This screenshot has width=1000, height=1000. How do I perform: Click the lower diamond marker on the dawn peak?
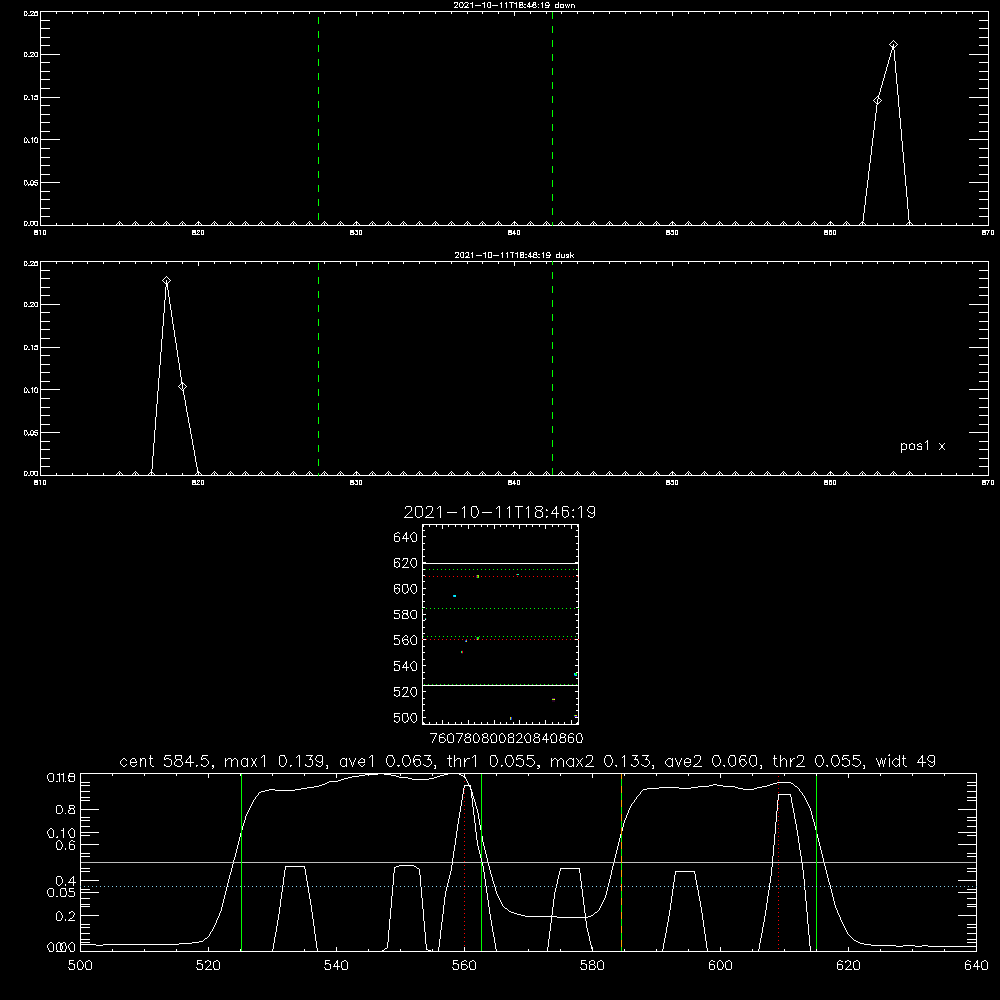coord(878,101)
